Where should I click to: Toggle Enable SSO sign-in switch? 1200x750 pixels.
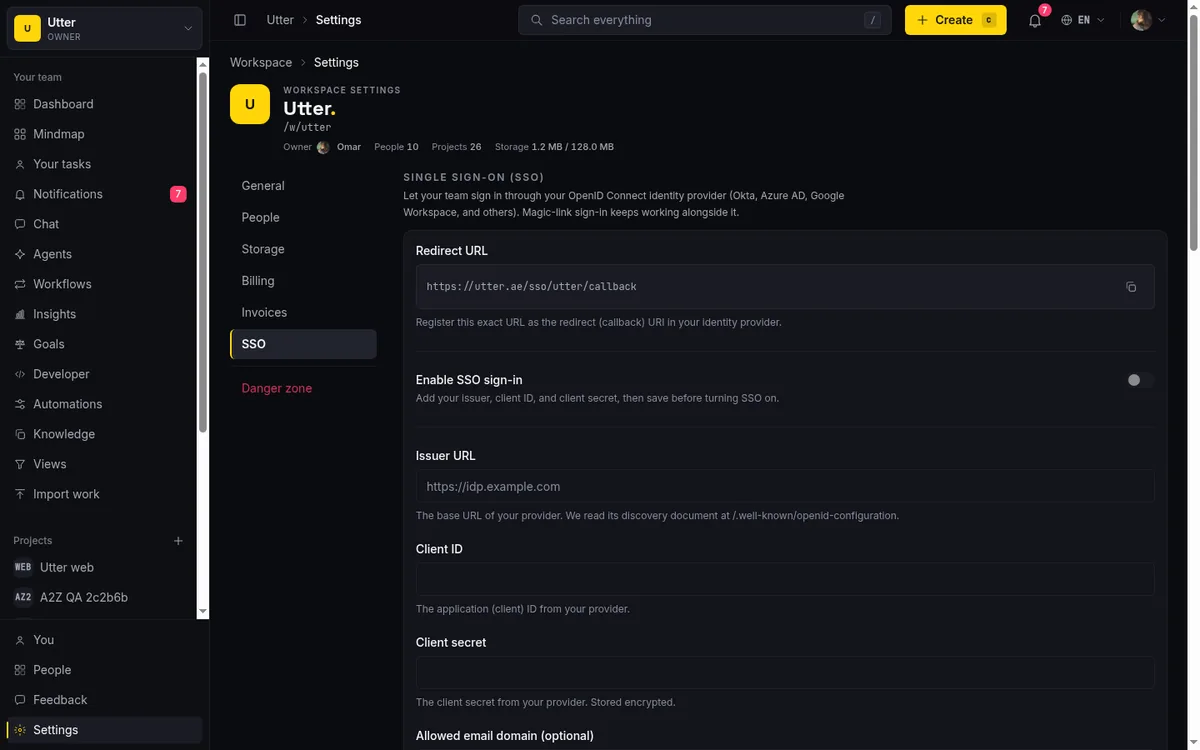pos(1140,380)
